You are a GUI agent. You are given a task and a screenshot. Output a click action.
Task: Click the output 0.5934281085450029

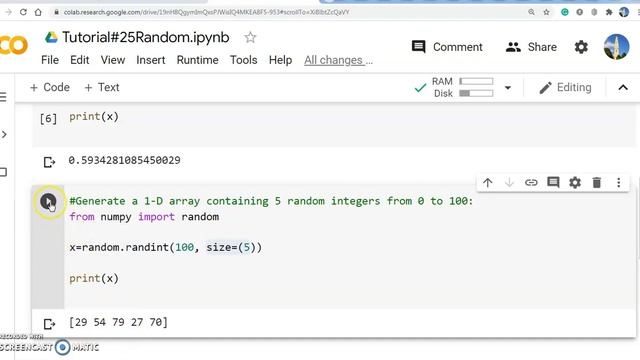pos(124,160)
